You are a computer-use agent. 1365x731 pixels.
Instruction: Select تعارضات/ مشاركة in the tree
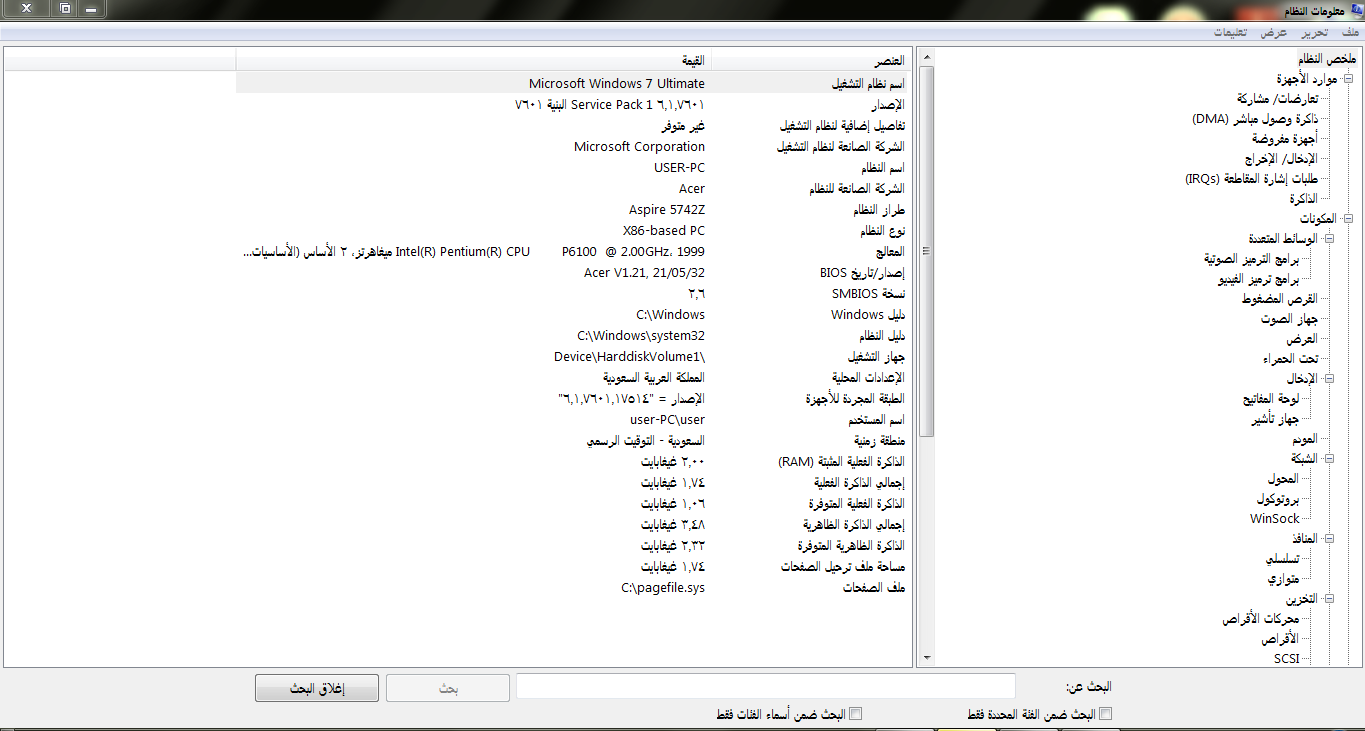tap(1277, 99)
